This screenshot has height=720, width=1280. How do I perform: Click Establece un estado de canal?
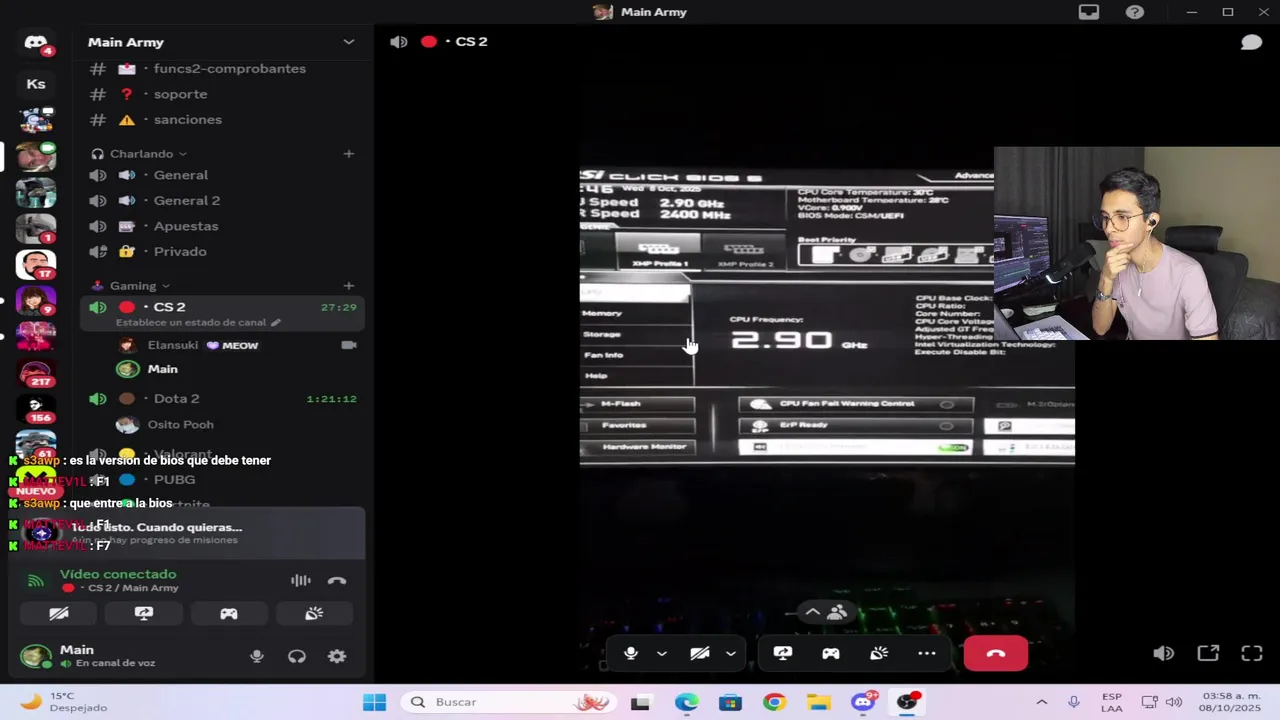coord(192,323)
